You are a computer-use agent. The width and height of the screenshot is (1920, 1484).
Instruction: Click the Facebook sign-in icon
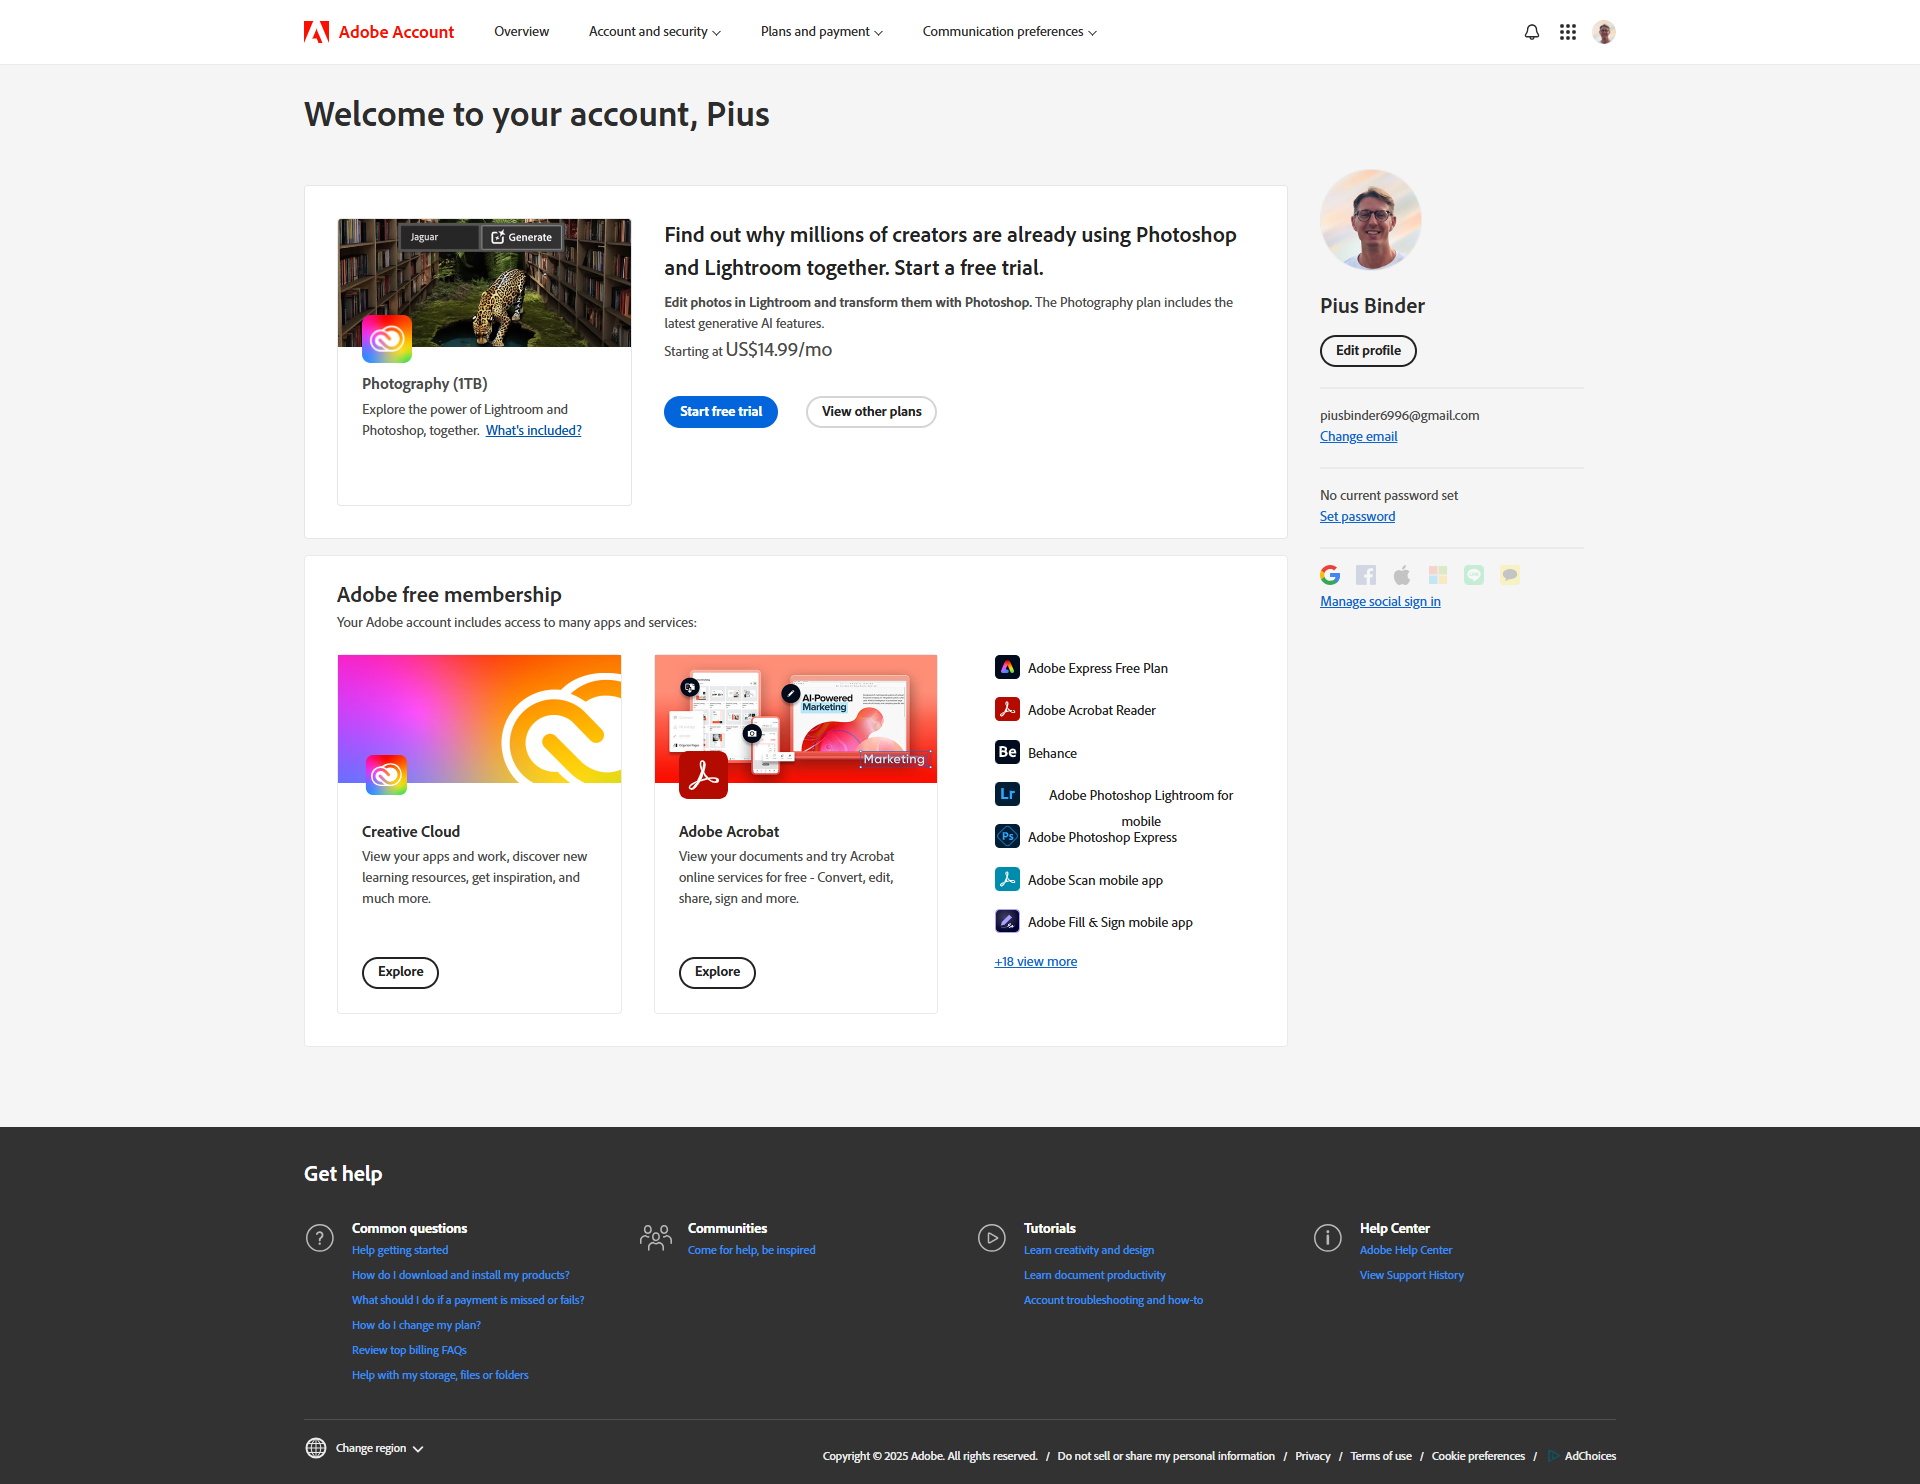pos(1365,575)
